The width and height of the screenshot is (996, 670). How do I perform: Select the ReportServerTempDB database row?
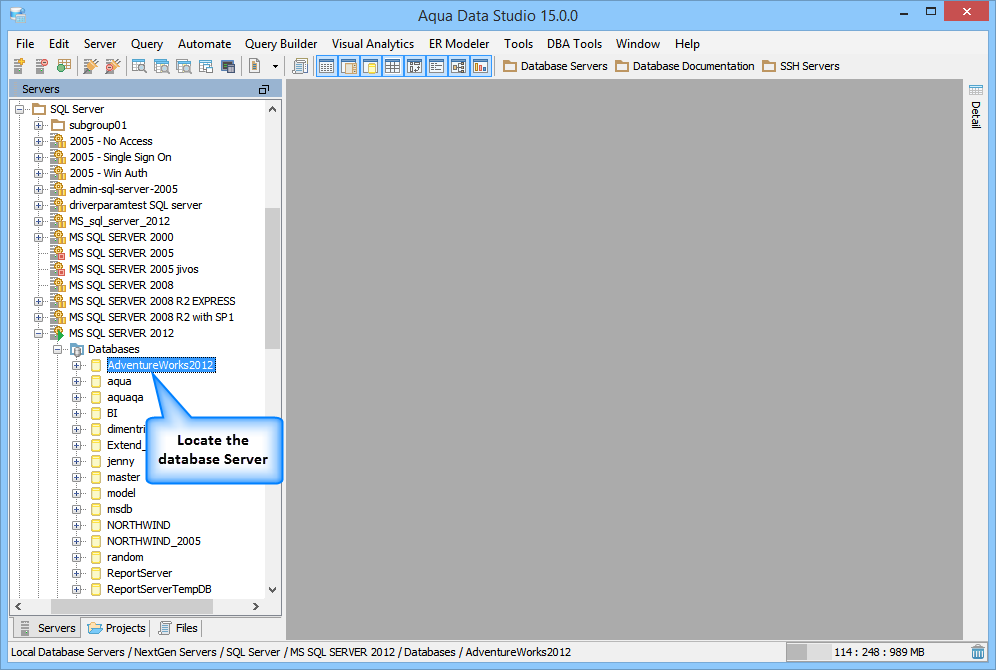pos(159,589)
